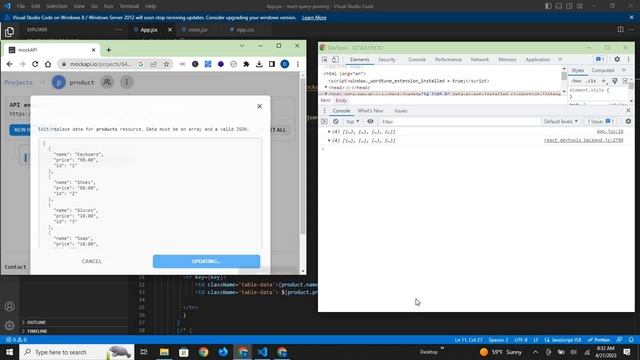
Task: Open the DevTools Application tab
Action: tap(538, 60)
